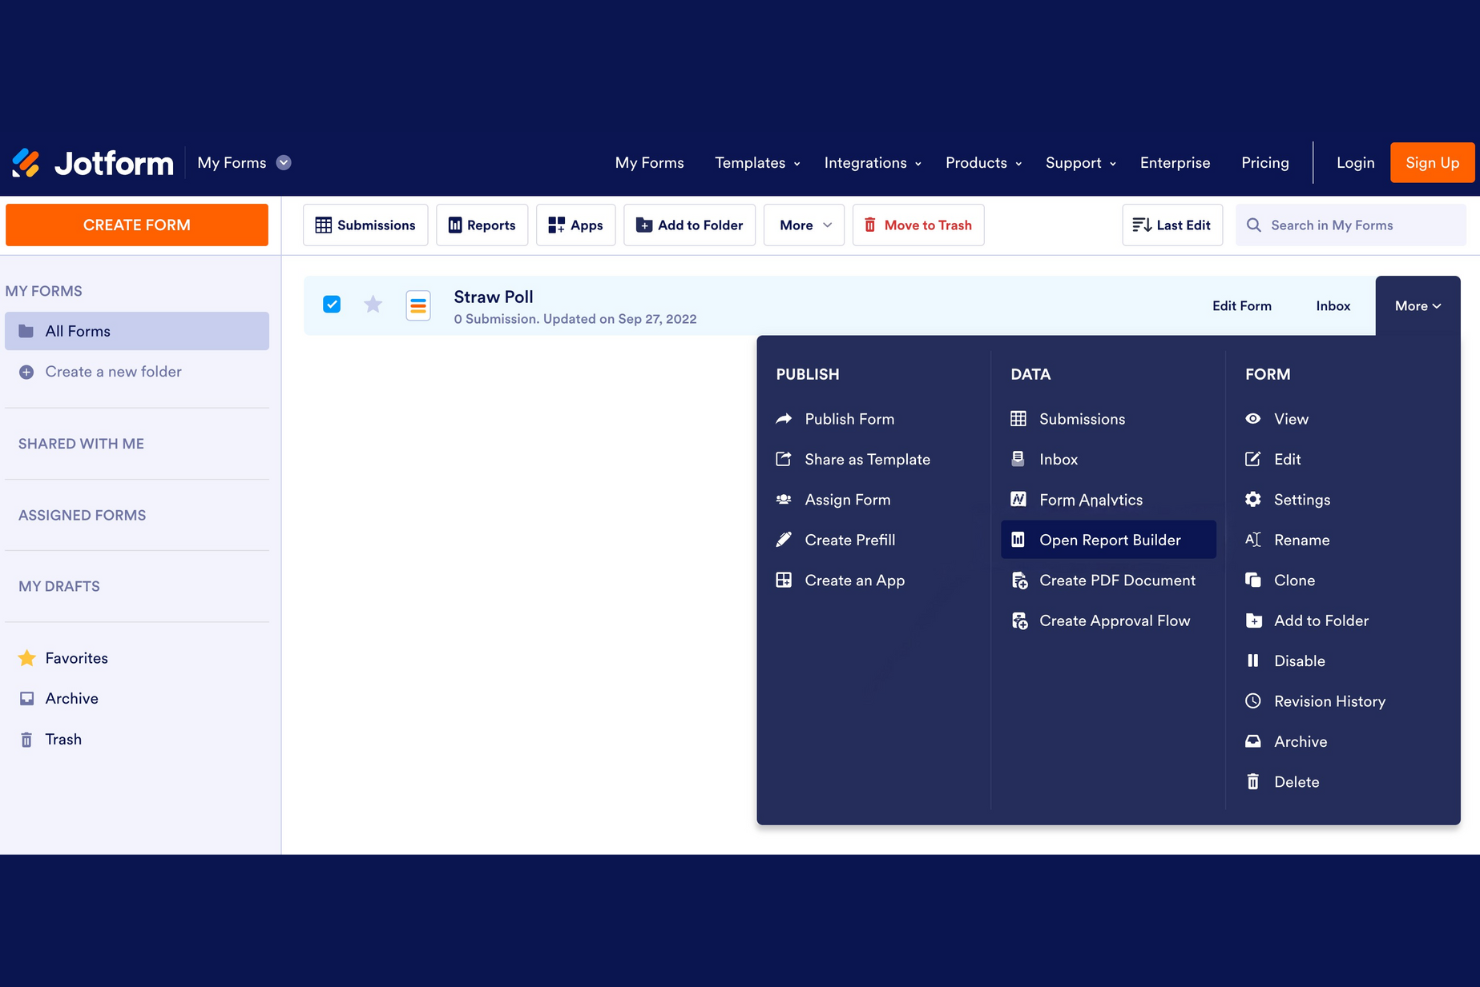Open the sidebar Archive item
1480x987 pixels.
tap(71, 699)
